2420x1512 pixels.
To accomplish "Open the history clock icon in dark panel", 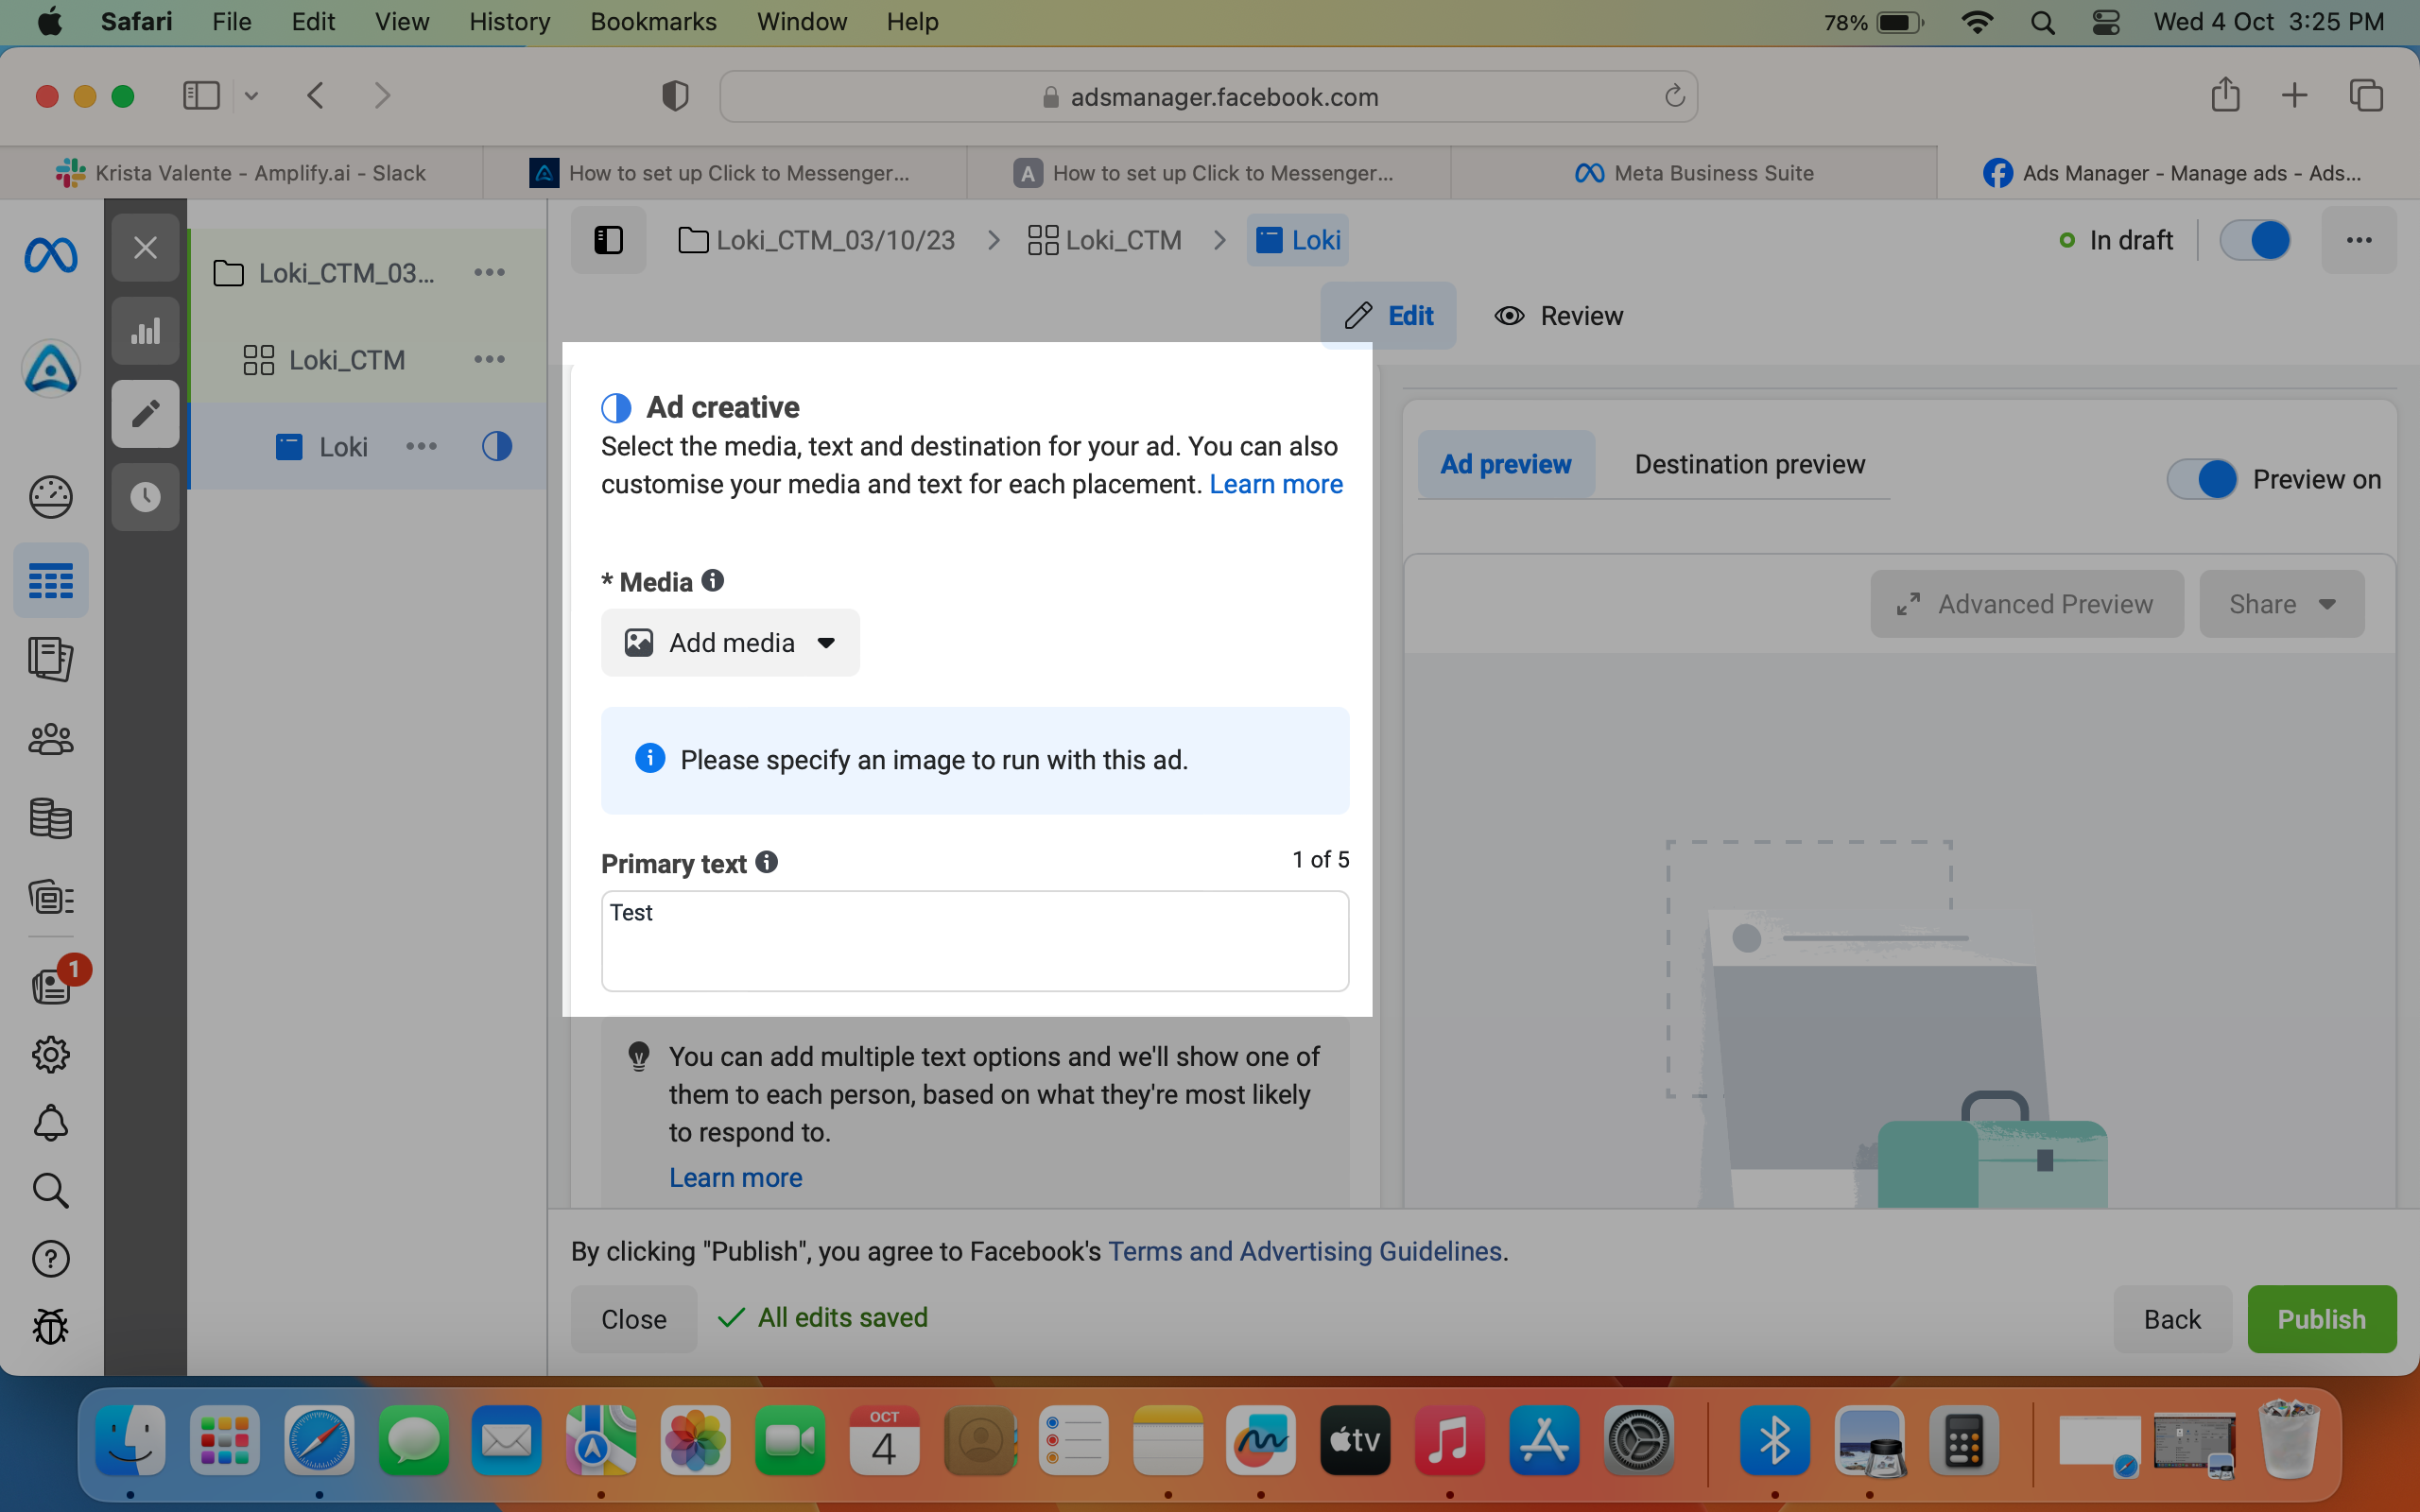I will click(145, 497).
